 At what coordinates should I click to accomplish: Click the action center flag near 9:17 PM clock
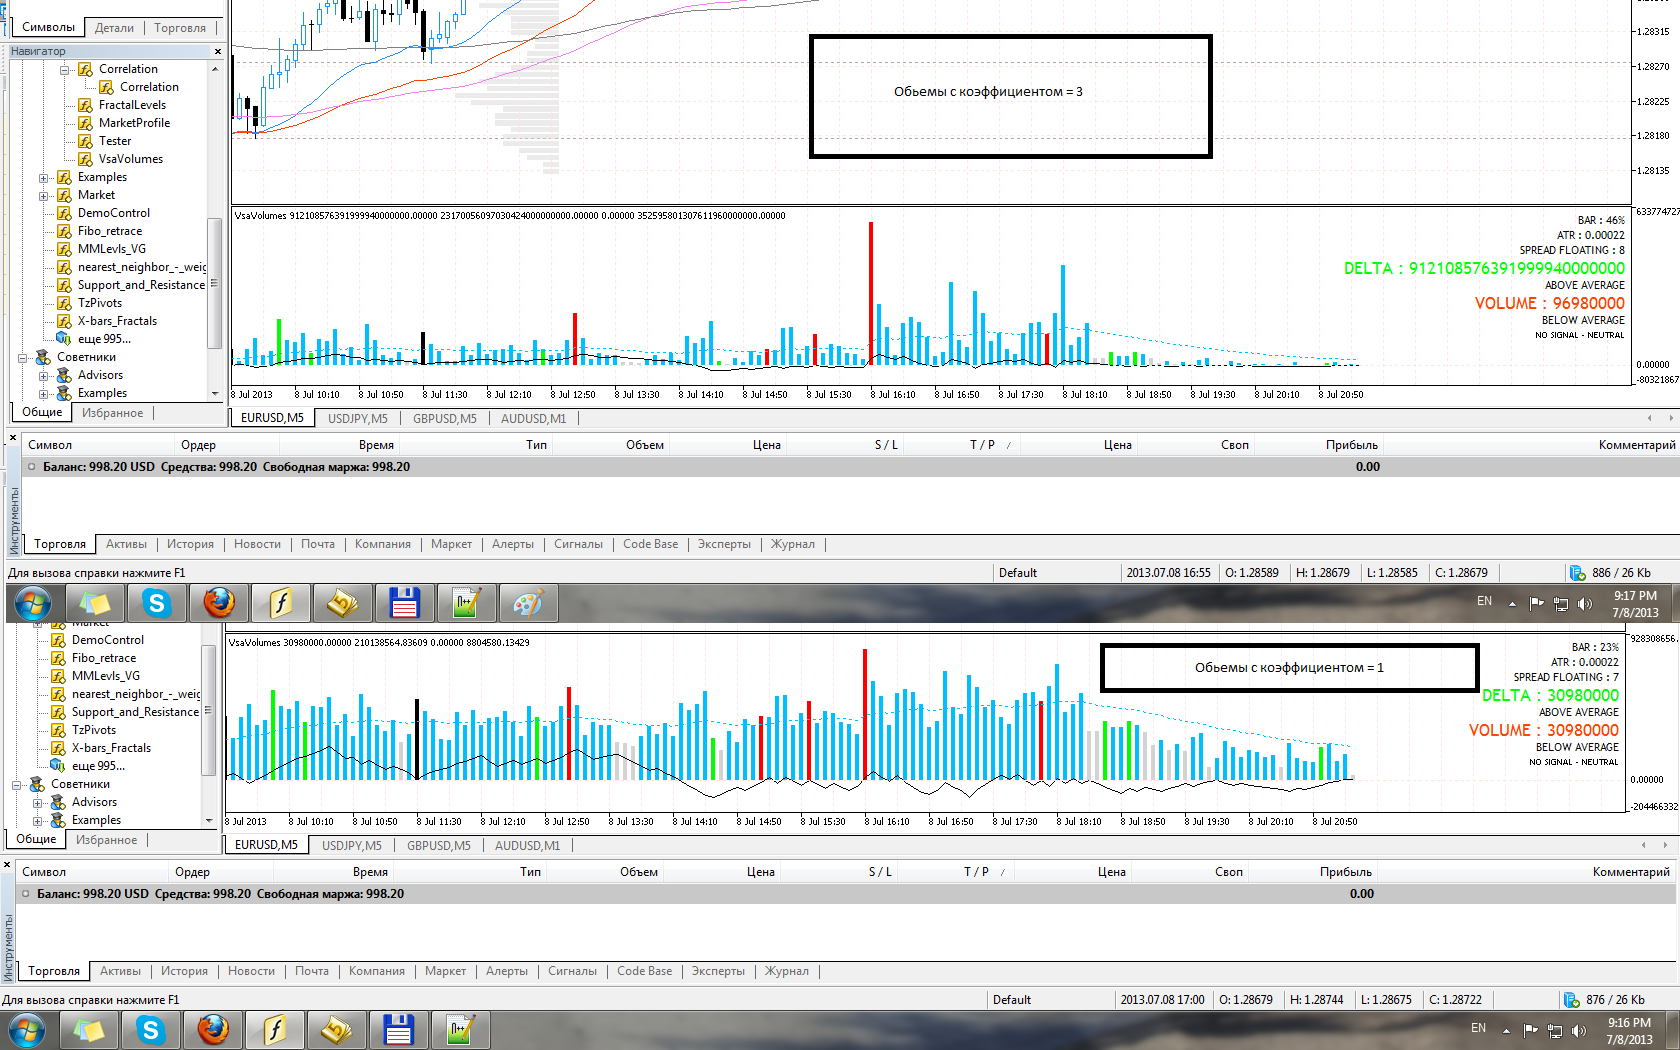click(1536, 603)
